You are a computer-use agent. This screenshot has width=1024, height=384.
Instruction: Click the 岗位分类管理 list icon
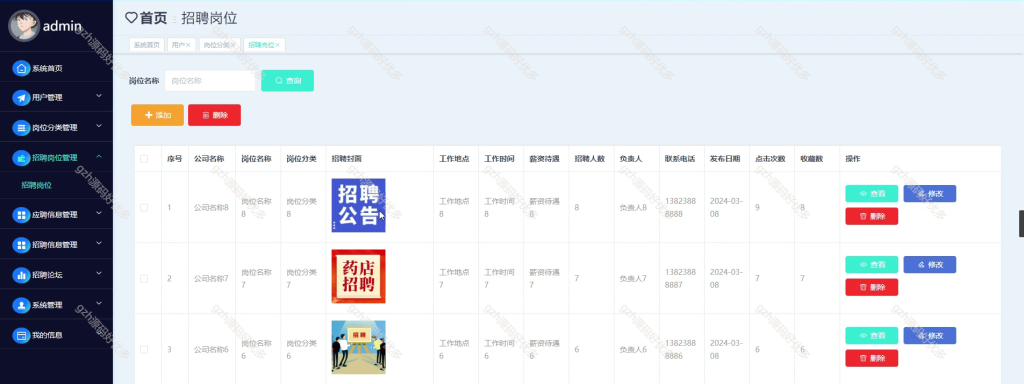(22, 127)
